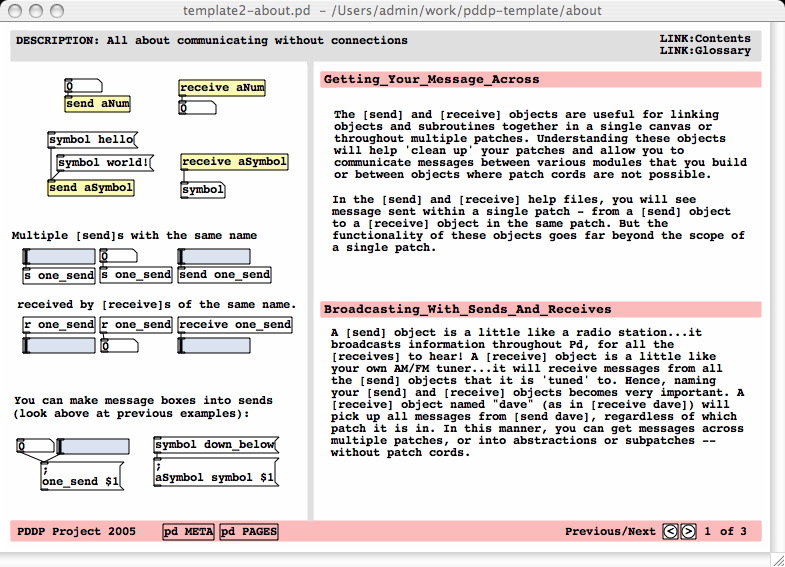Click the previous page arrow button
Screen dimensions: 785x567
(670, 531)
